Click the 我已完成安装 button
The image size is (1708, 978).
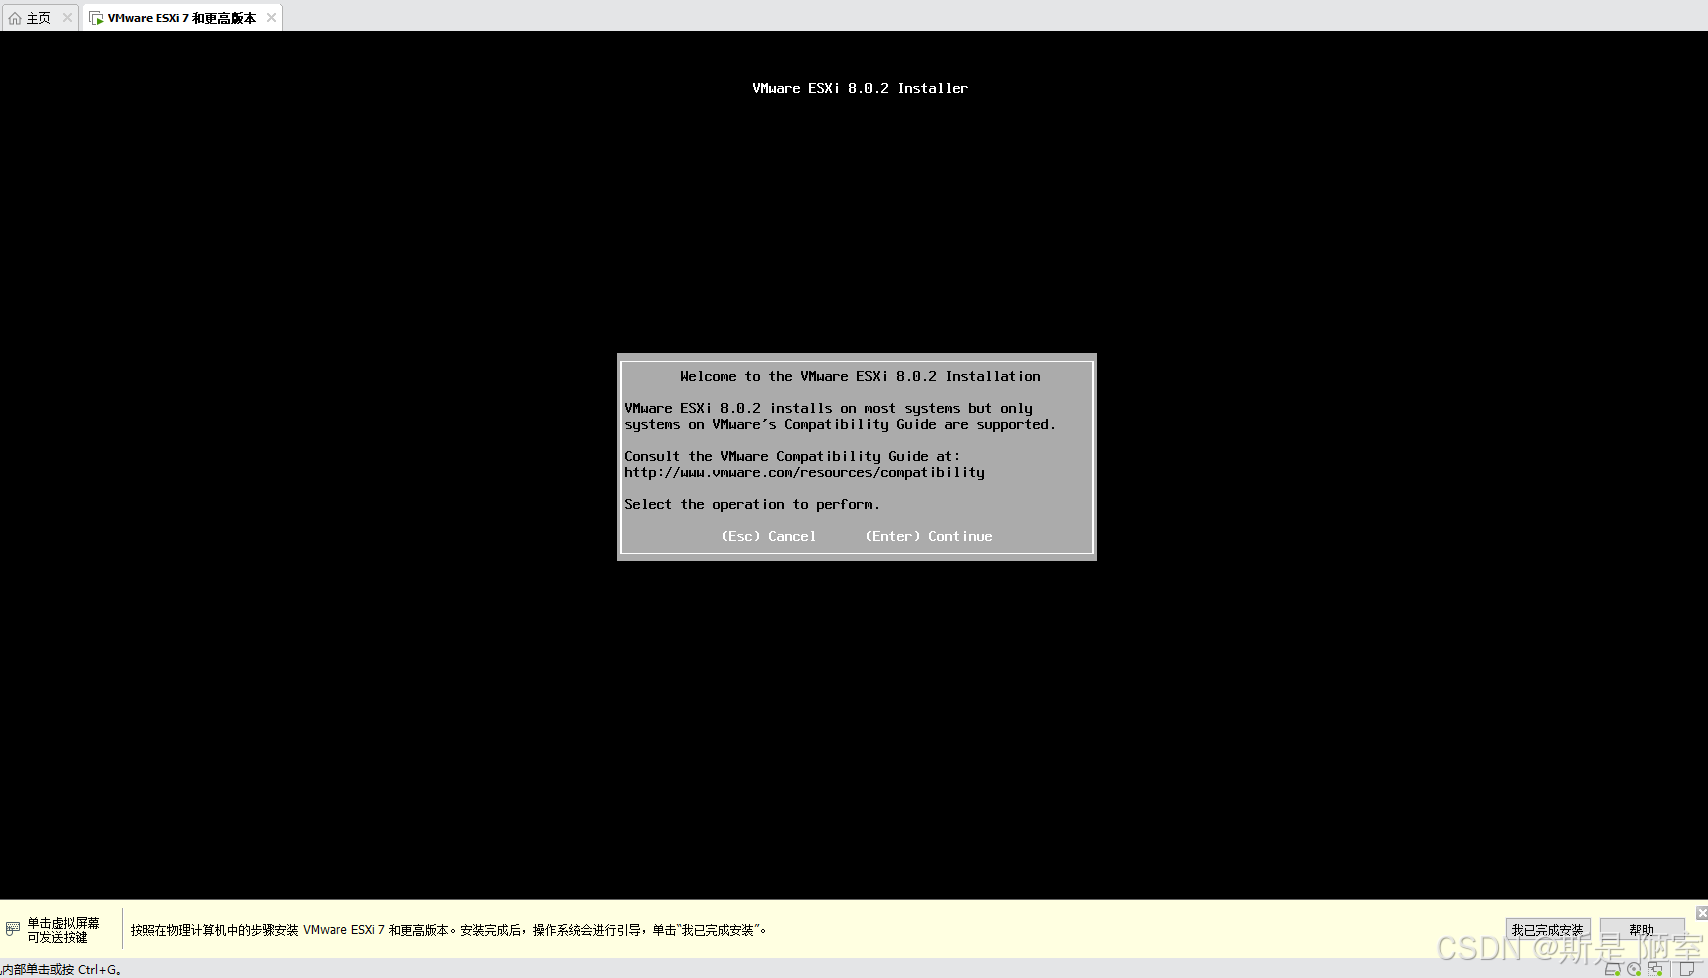click(x=1547, y=930)
